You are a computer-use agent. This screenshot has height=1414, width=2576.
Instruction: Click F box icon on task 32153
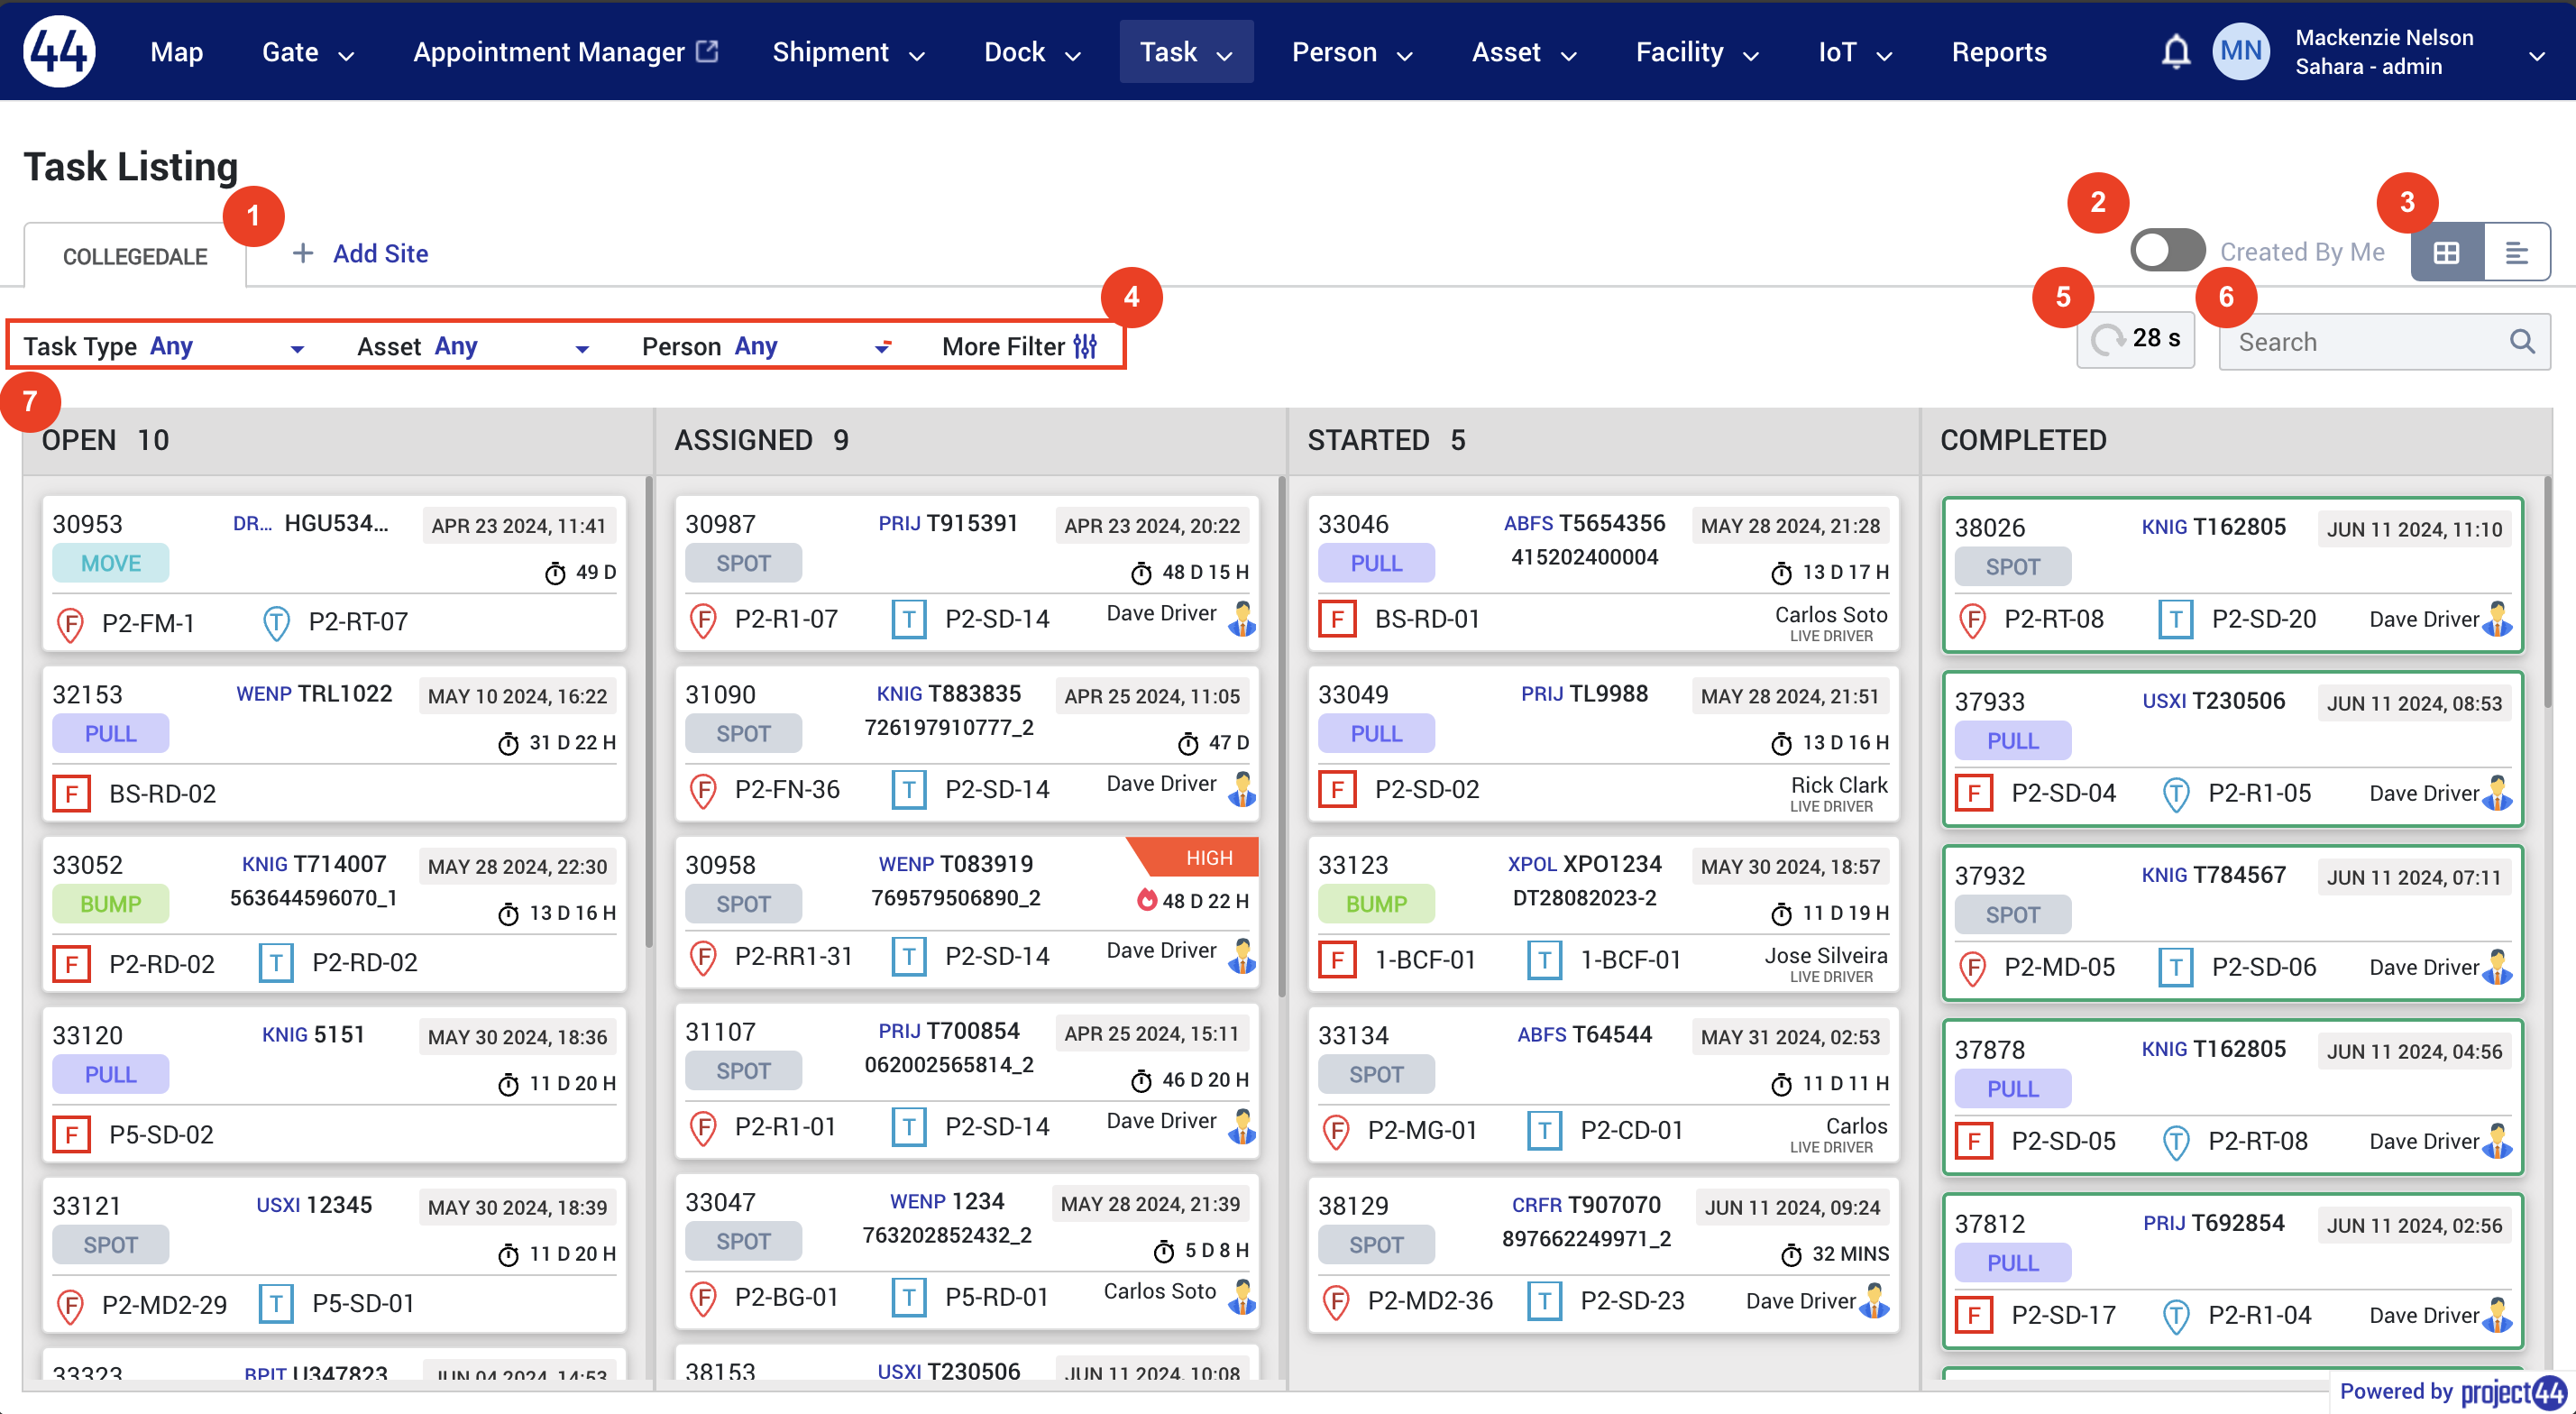(x=71, y=794)
